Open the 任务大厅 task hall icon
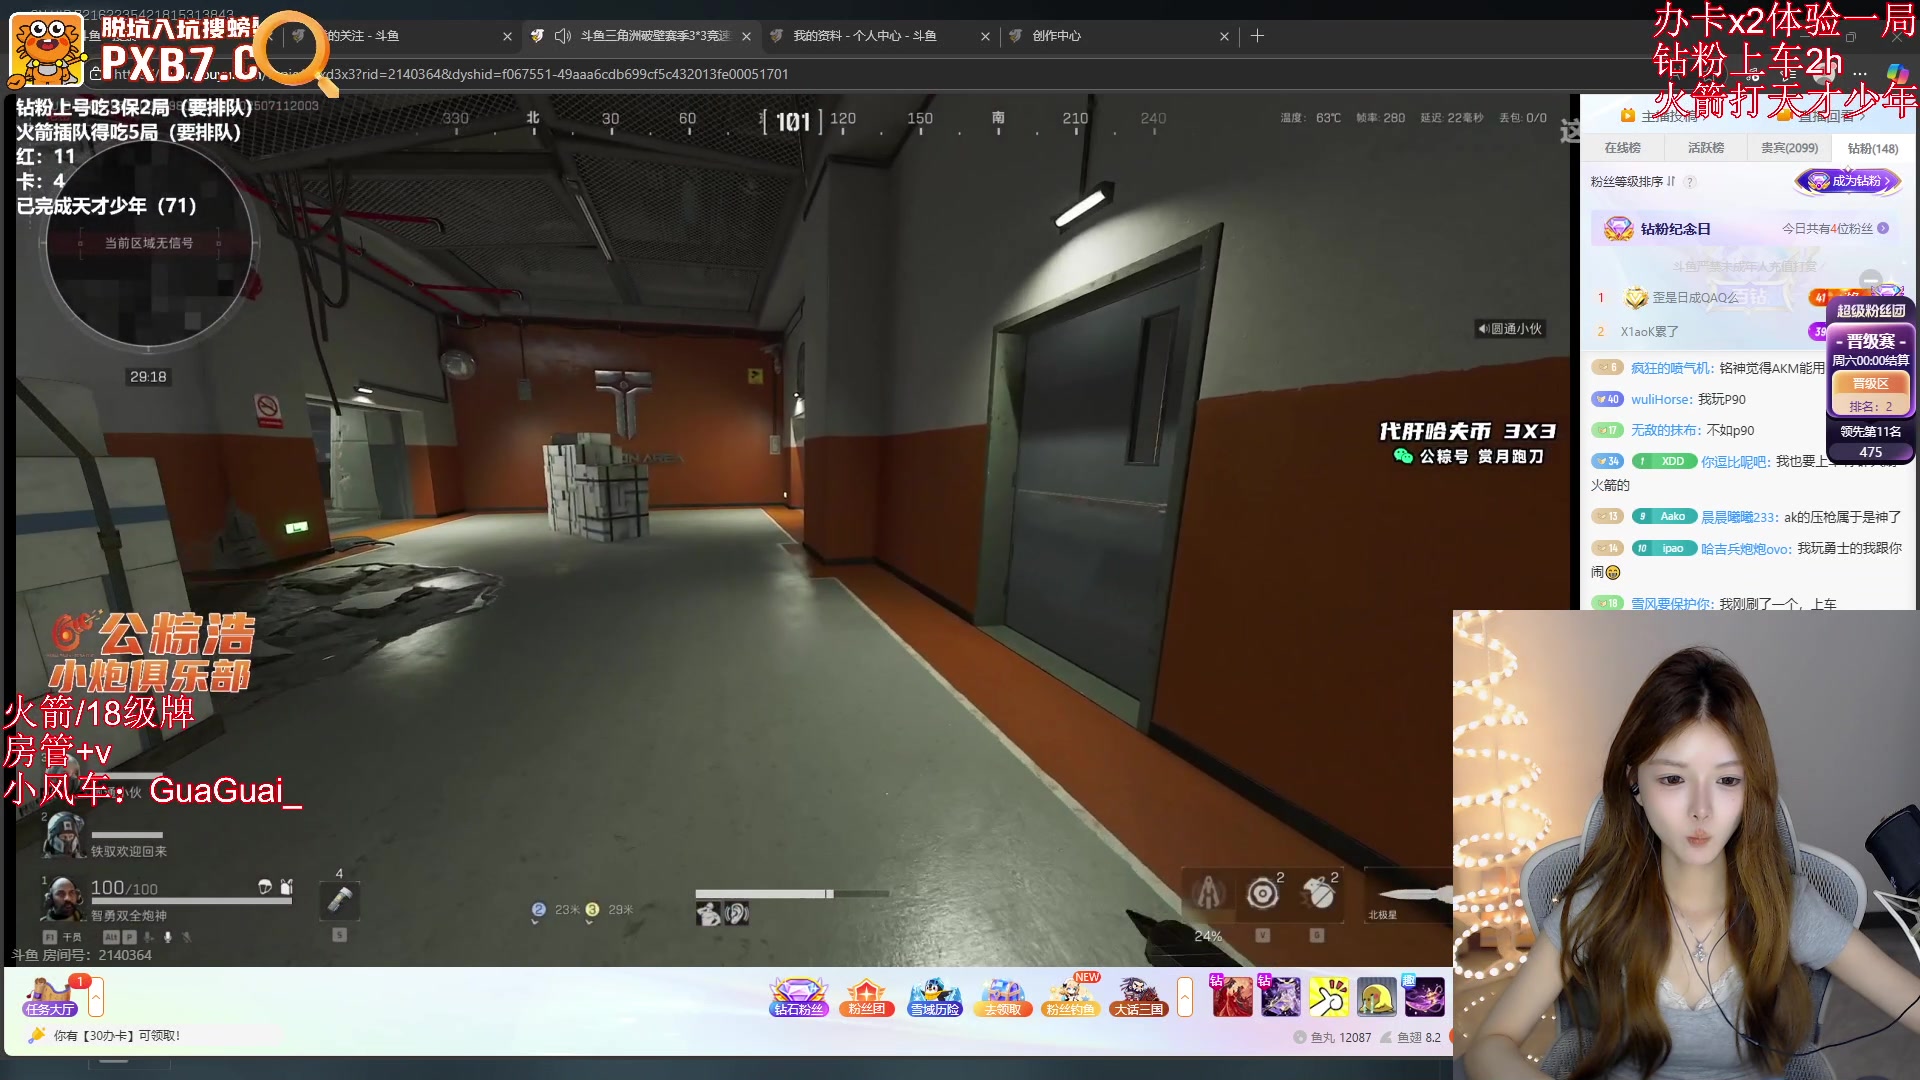This screenshot has height=1080, width=1920. 50,996
